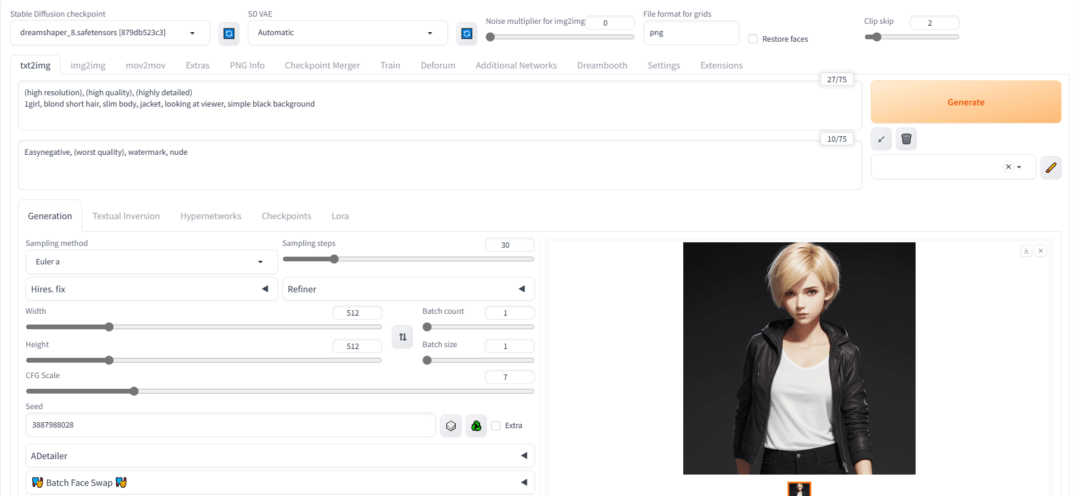
Task: Expand the Hires. fix section
Action: coord(150,289)
